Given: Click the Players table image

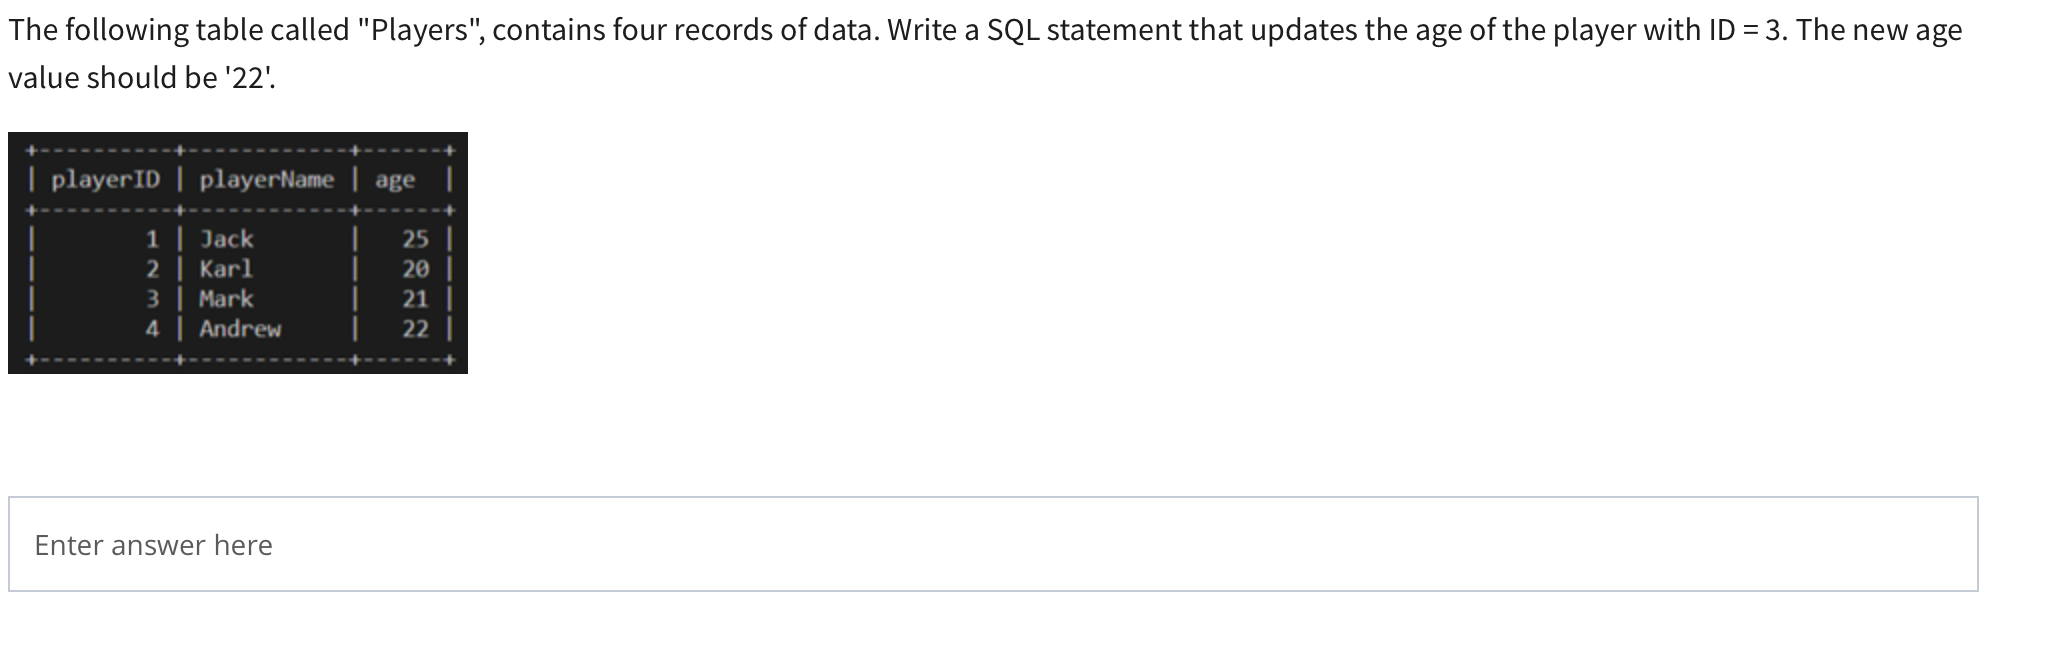Looking at the screenshot, I should click(x=237, y=253).
